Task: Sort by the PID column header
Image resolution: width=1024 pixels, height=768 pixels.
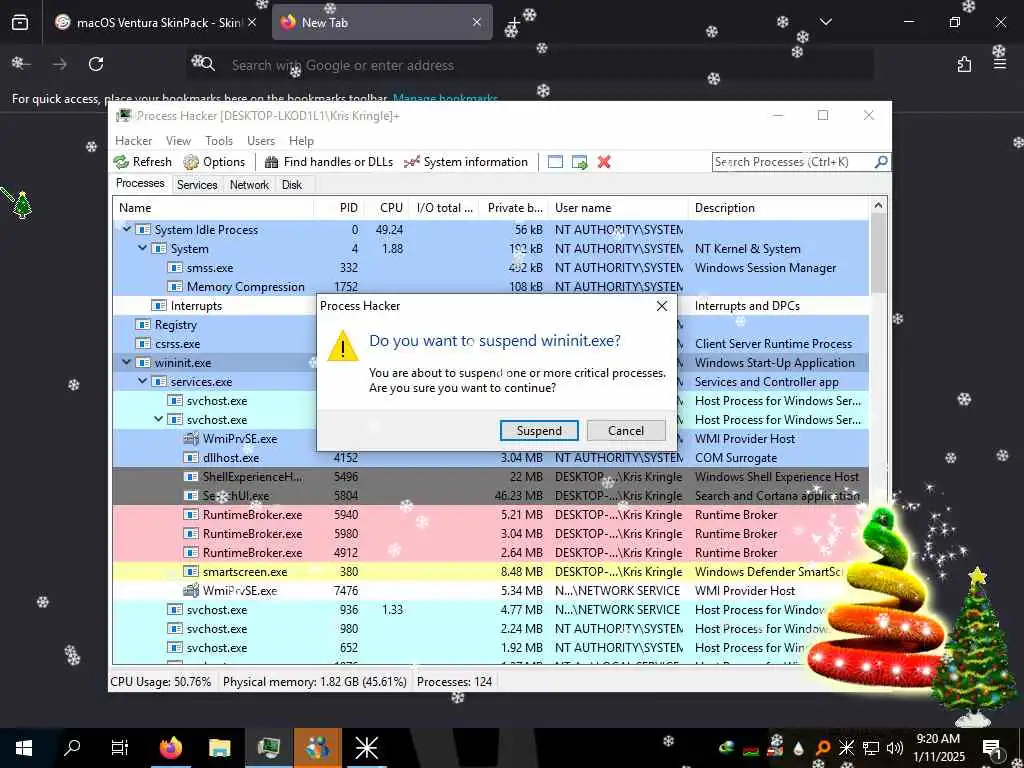Action: point(340,208)
